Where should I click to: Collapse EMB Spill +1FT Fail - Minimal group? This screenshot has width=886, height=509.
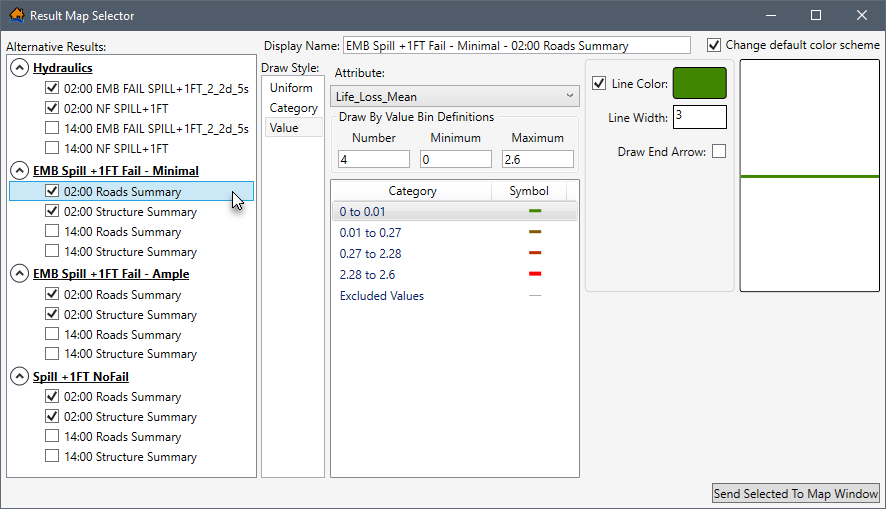19,171
